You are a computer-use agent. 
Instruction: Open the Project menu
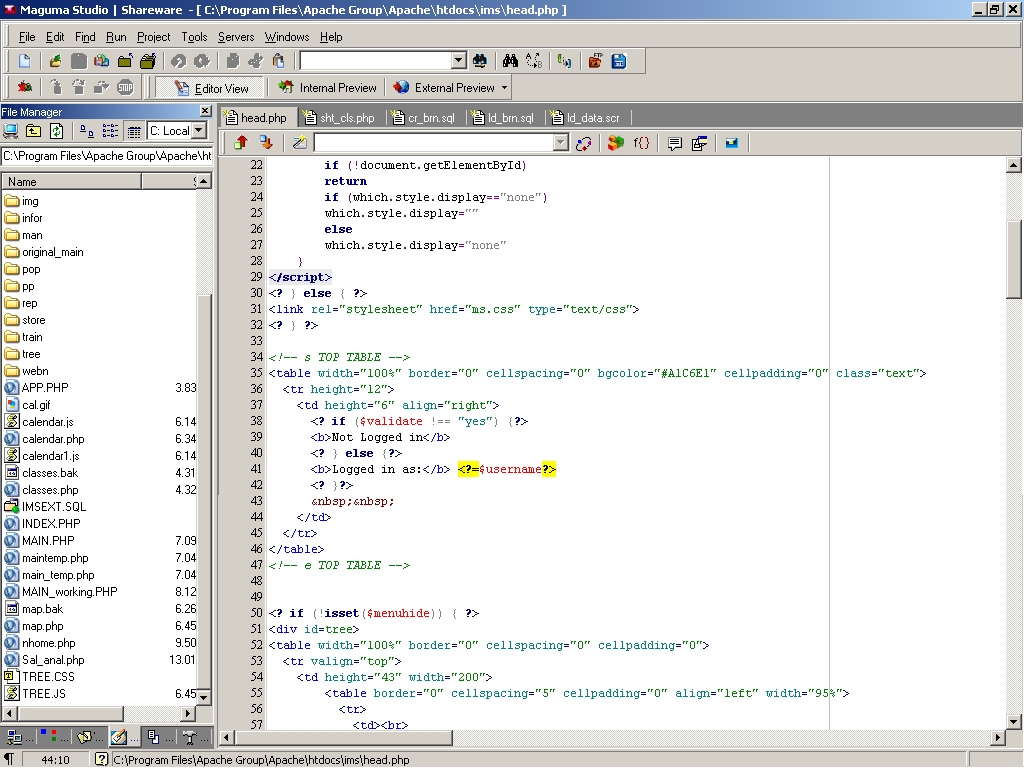pos(153,37)
